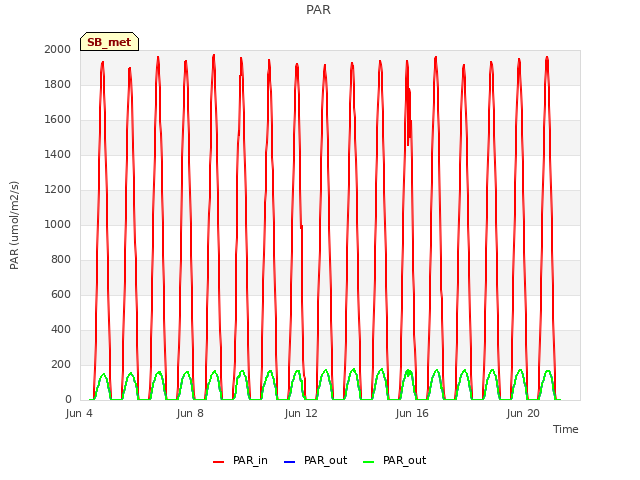This screenshot has height=480, width=640.
Task: Click the 400 y-axis tick label
Action: (61, 329)
